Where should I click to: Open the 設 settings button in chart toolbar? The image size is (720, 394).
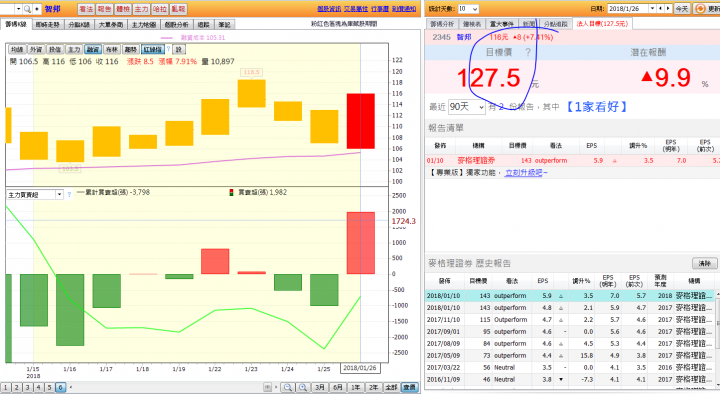click(179, 49)
